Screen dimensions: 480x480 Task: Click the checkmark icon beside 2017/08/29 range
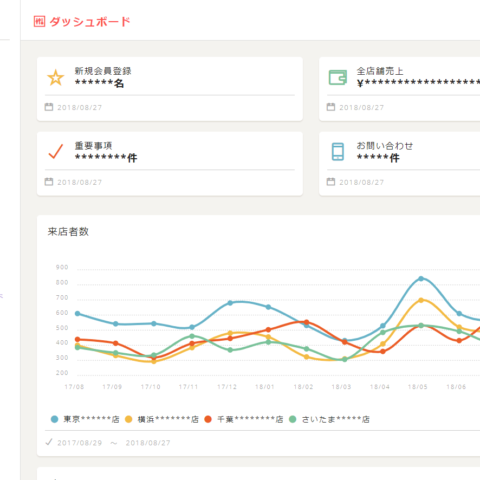[x=49, y=442]
